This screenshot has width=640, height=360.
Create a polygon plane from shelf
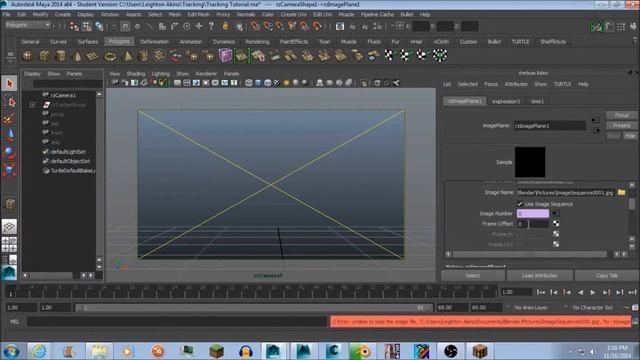pos(93,56)
